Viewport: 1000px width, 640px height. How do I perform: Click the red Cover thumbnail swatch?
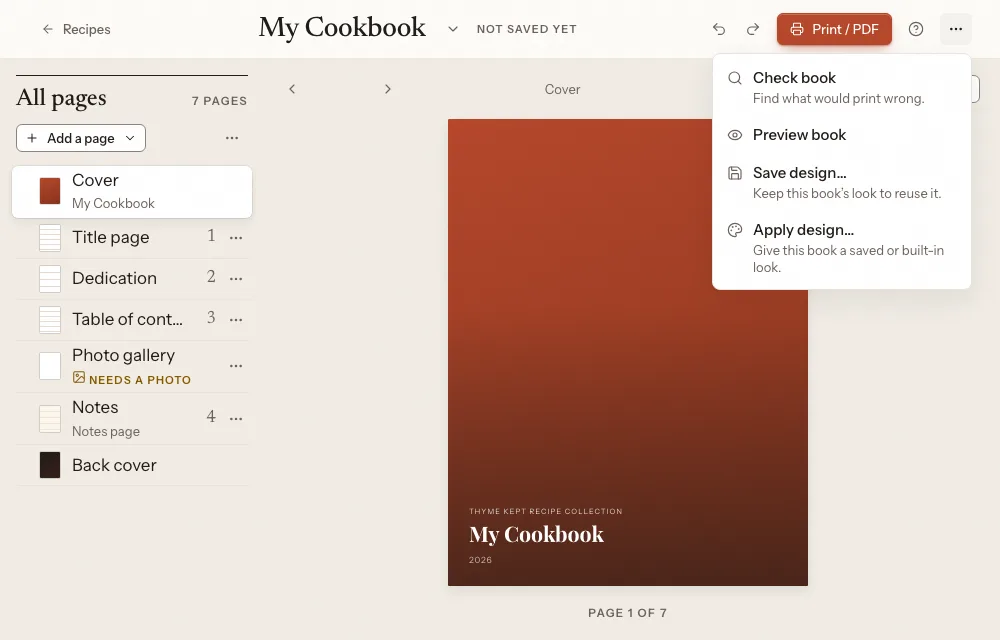(50, 191)
